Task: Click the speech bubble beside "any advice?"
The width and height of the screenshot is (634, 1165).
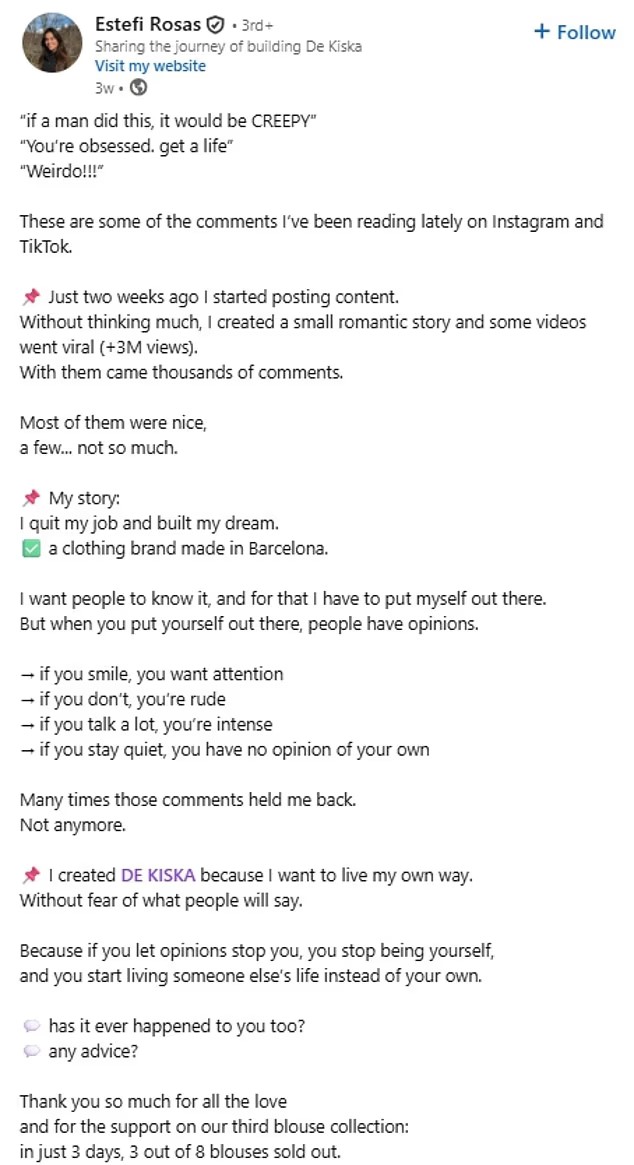Action: click(30, 1050)
